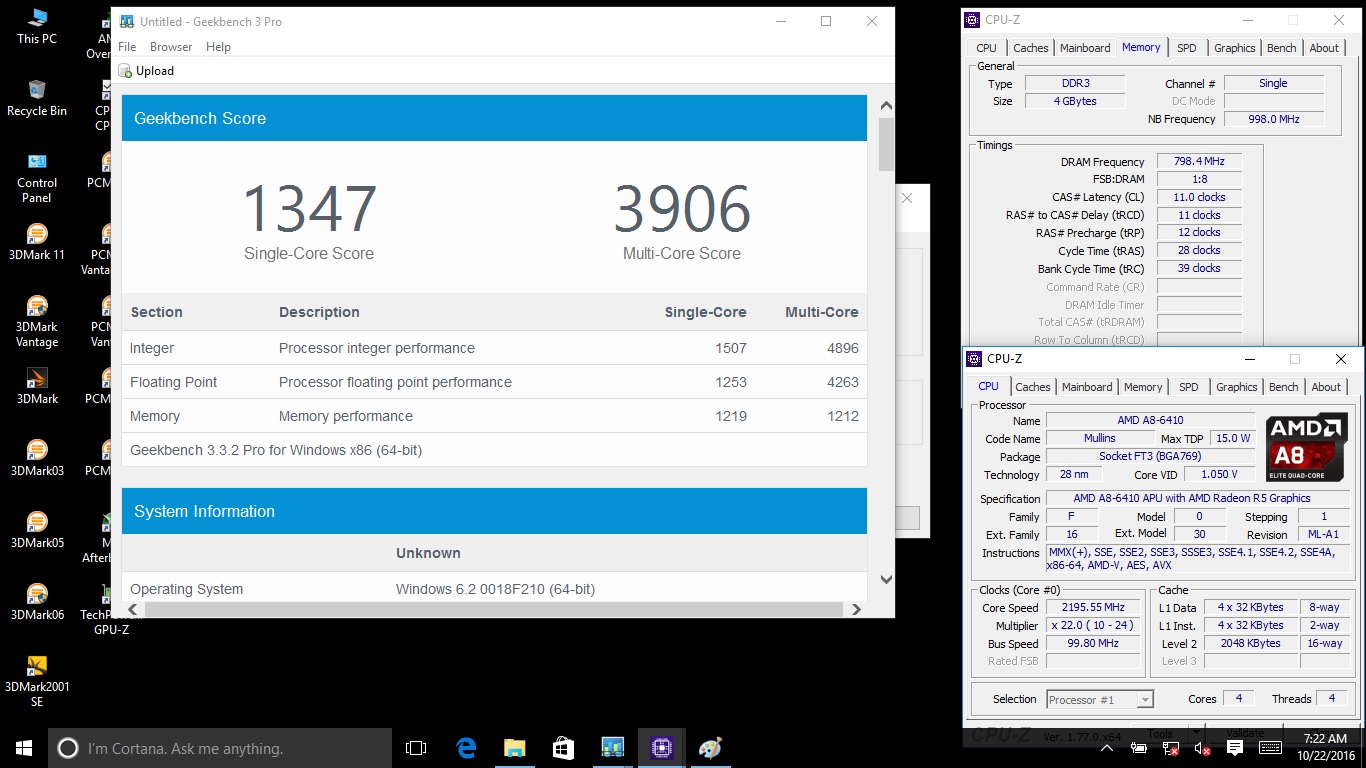Switch to Bench tab in upper CPU-Z

(x=1281, y=48)
